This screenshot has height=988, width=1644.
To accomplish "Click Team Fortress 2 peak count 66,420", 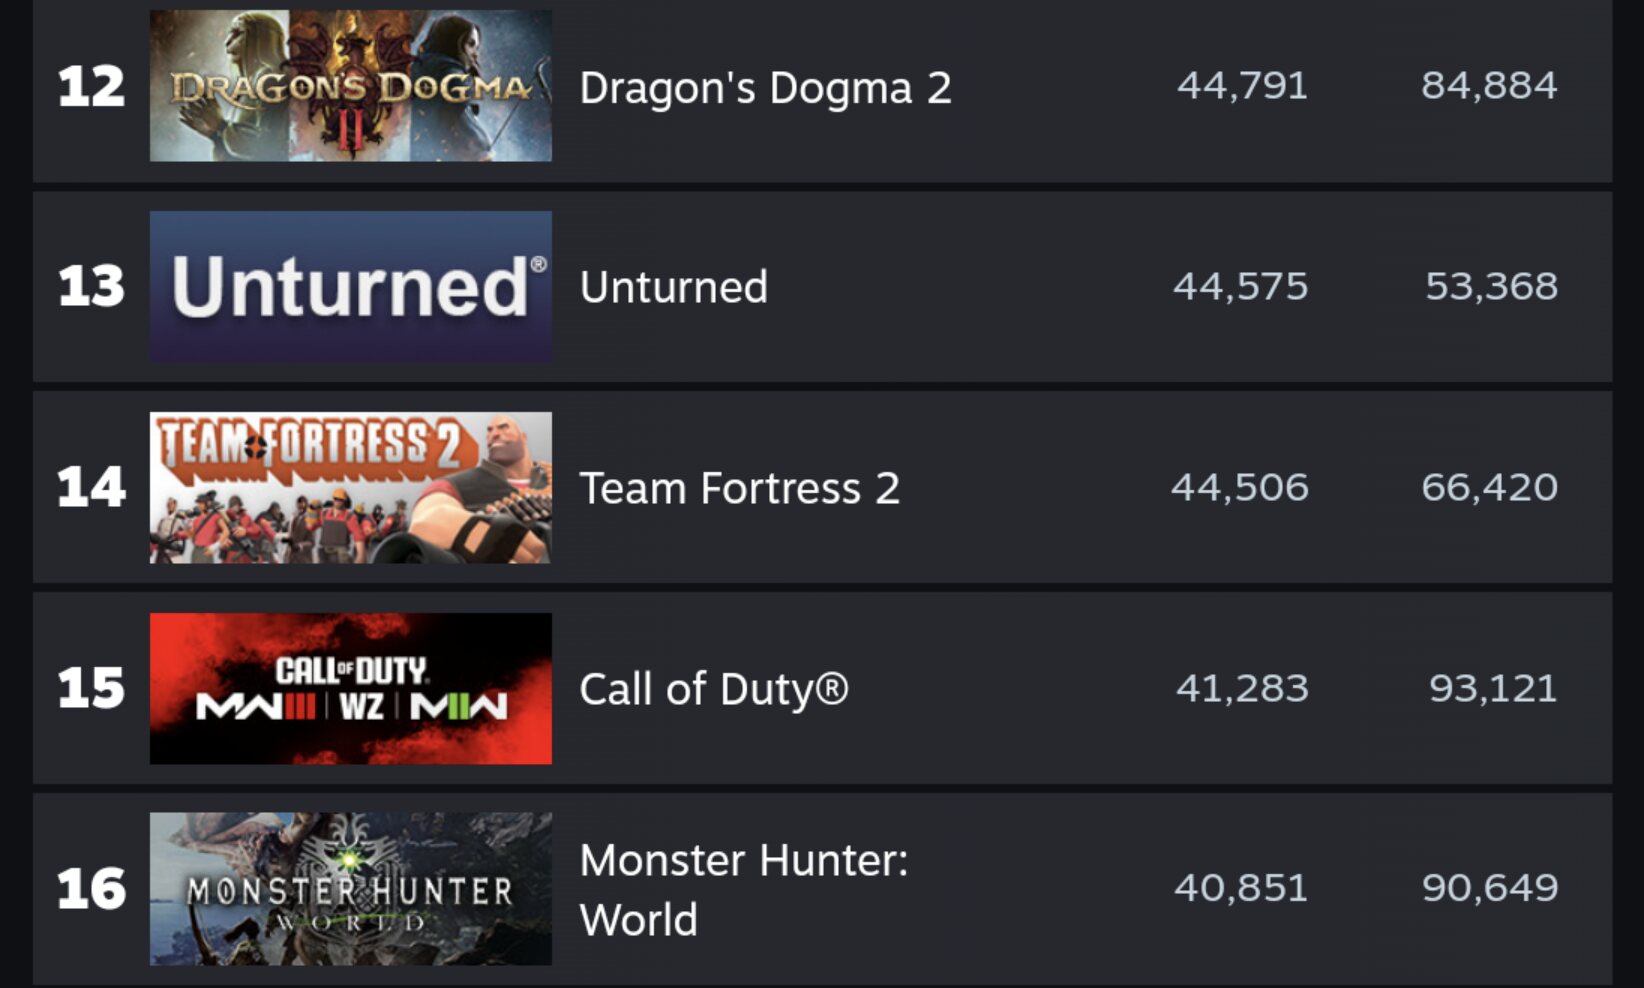I will [x=1489, y=487].
